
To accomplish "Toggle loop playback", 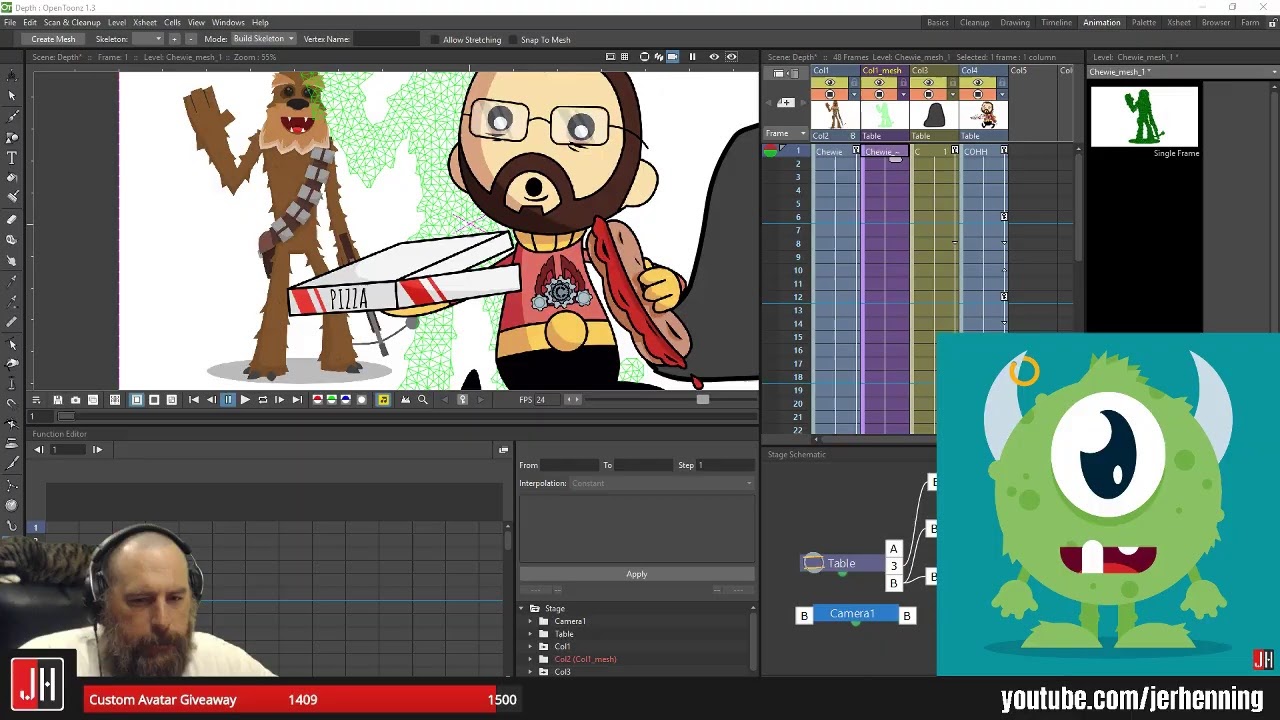I will (262, 400).
